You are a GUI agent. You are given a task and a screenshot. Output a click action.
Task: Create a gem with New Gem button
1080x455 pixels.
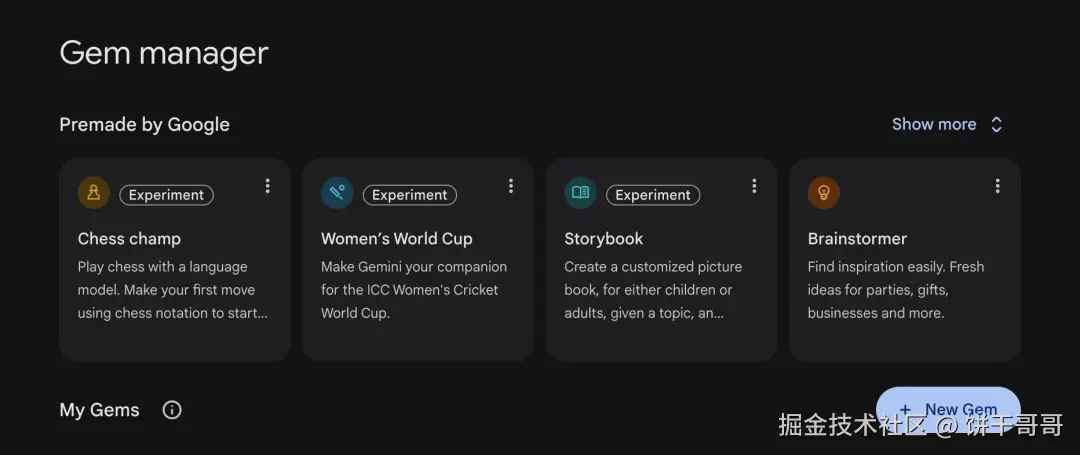948,410
